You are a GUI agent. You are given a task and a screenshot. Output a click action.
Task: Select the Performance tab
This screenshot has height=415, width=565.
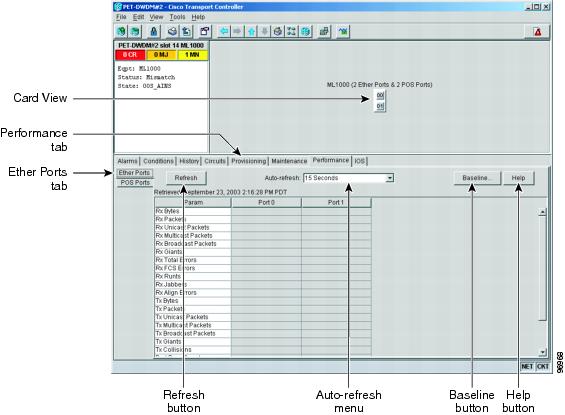pos(331,160)
